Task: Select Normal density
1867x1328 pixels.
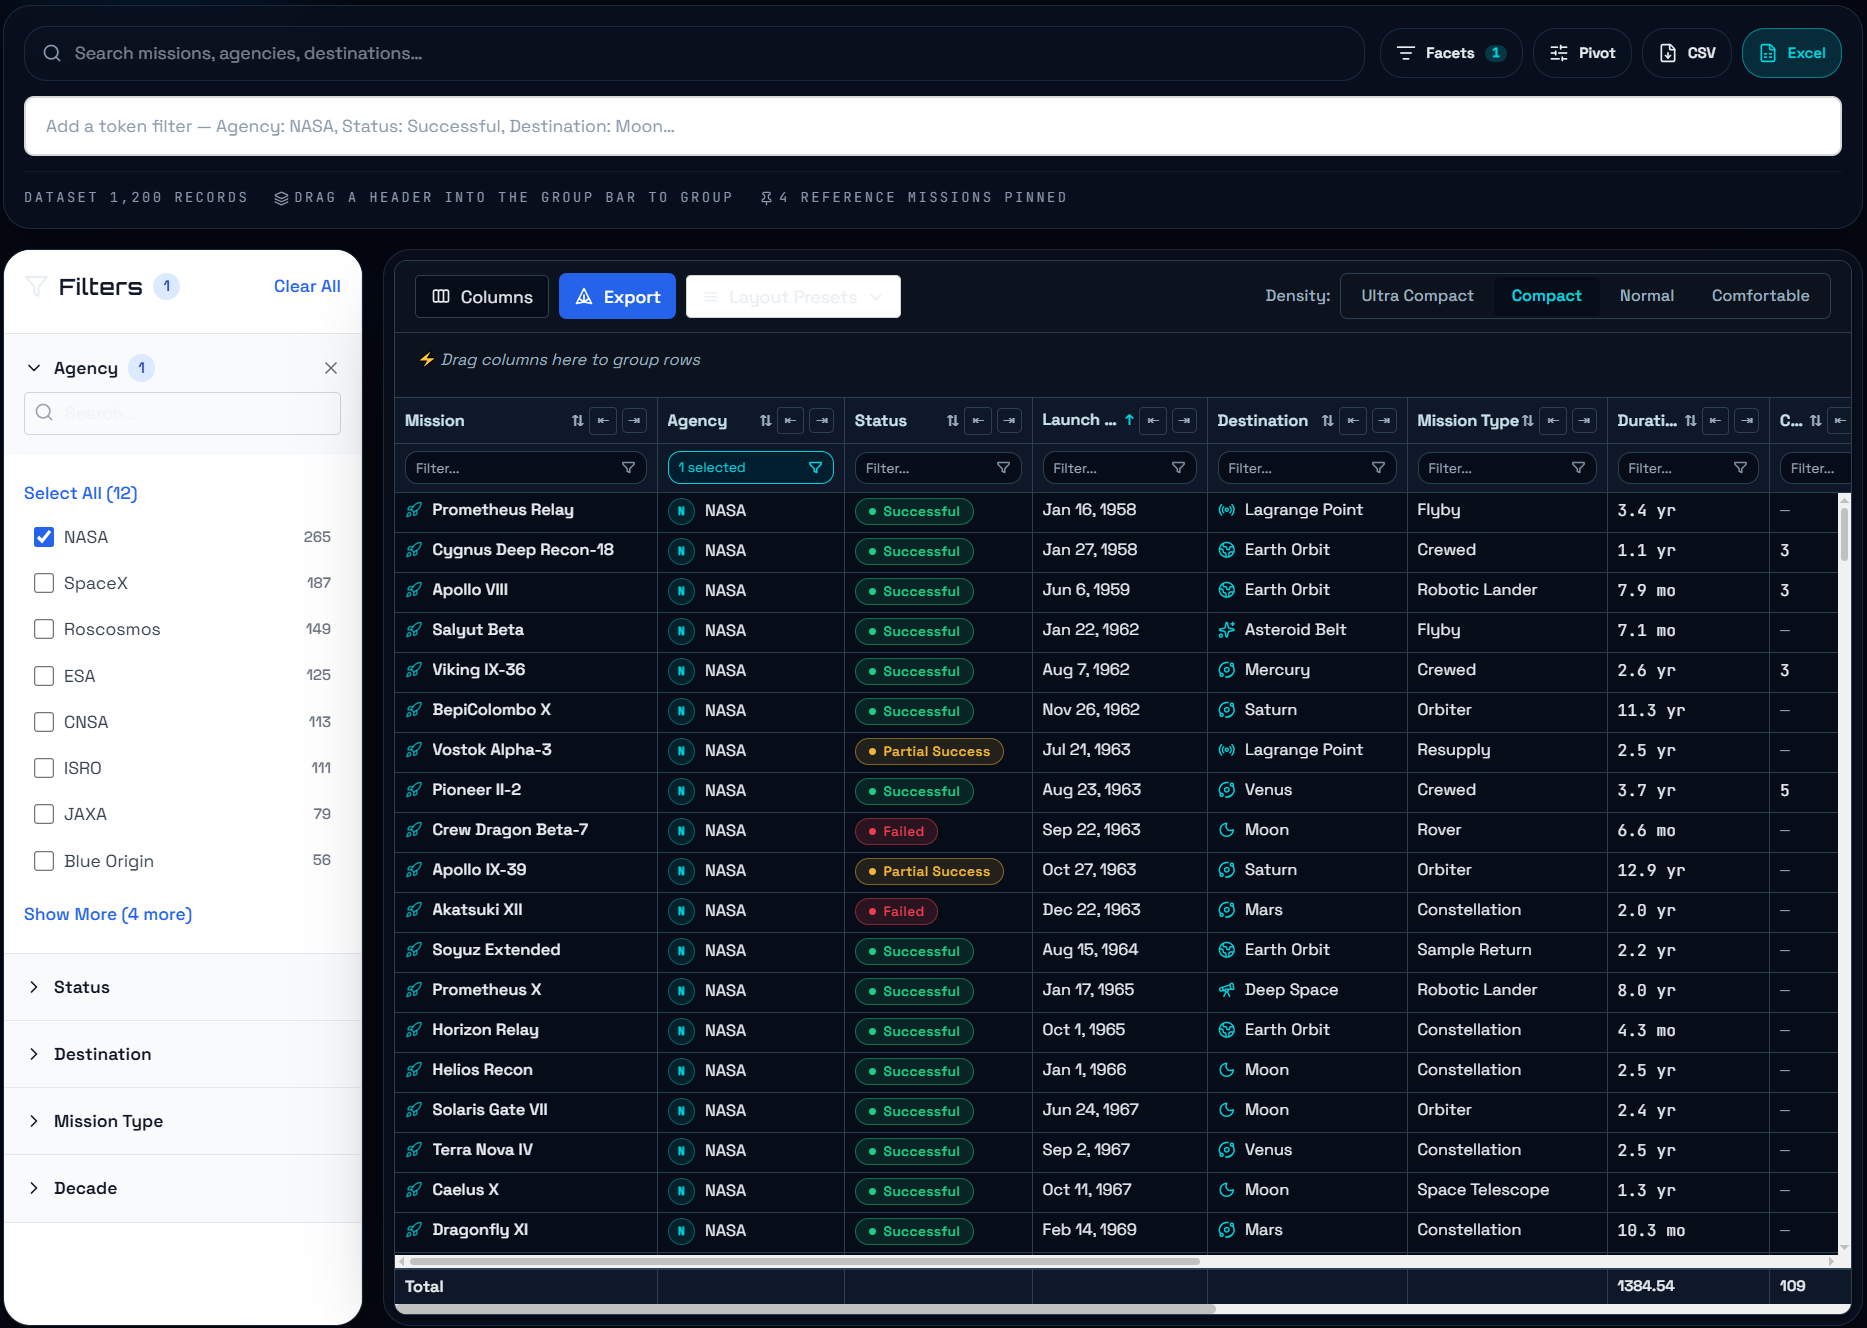Action: click(1646, 296)
